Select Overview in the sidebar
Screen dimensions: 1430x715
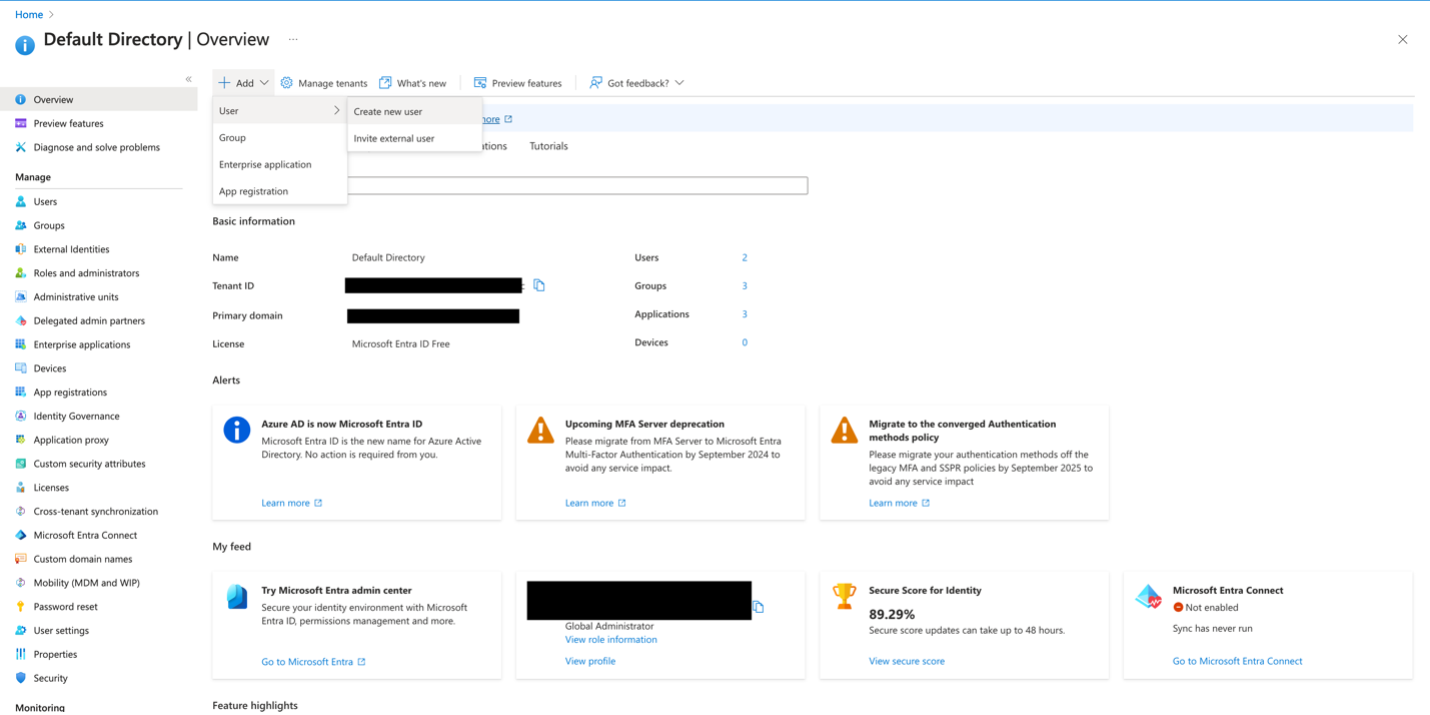[99, 99]
